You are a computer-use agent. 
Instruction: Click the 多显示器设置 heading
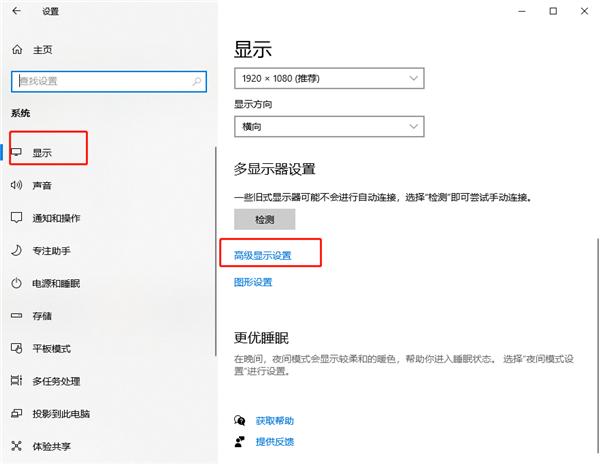coord(274,169)
